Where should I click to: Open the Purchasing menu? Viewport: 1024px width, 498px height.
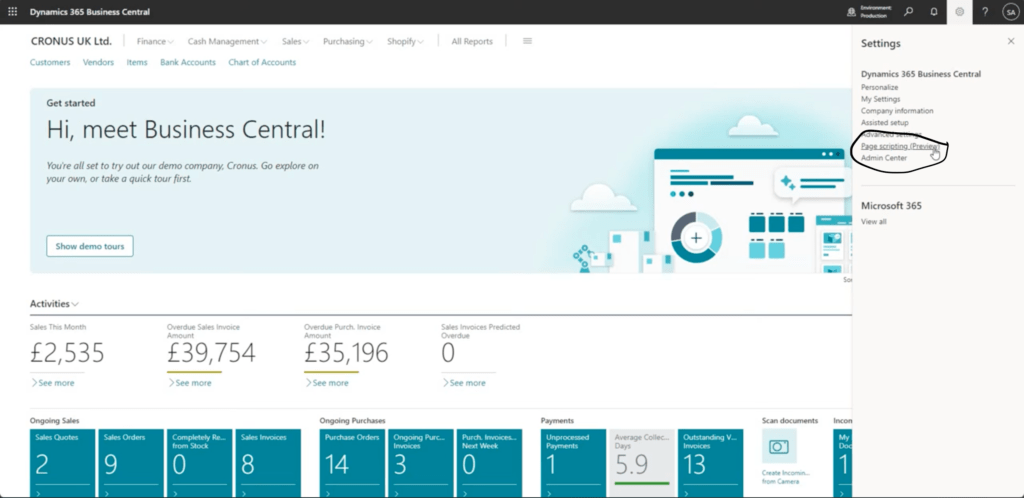347,42
